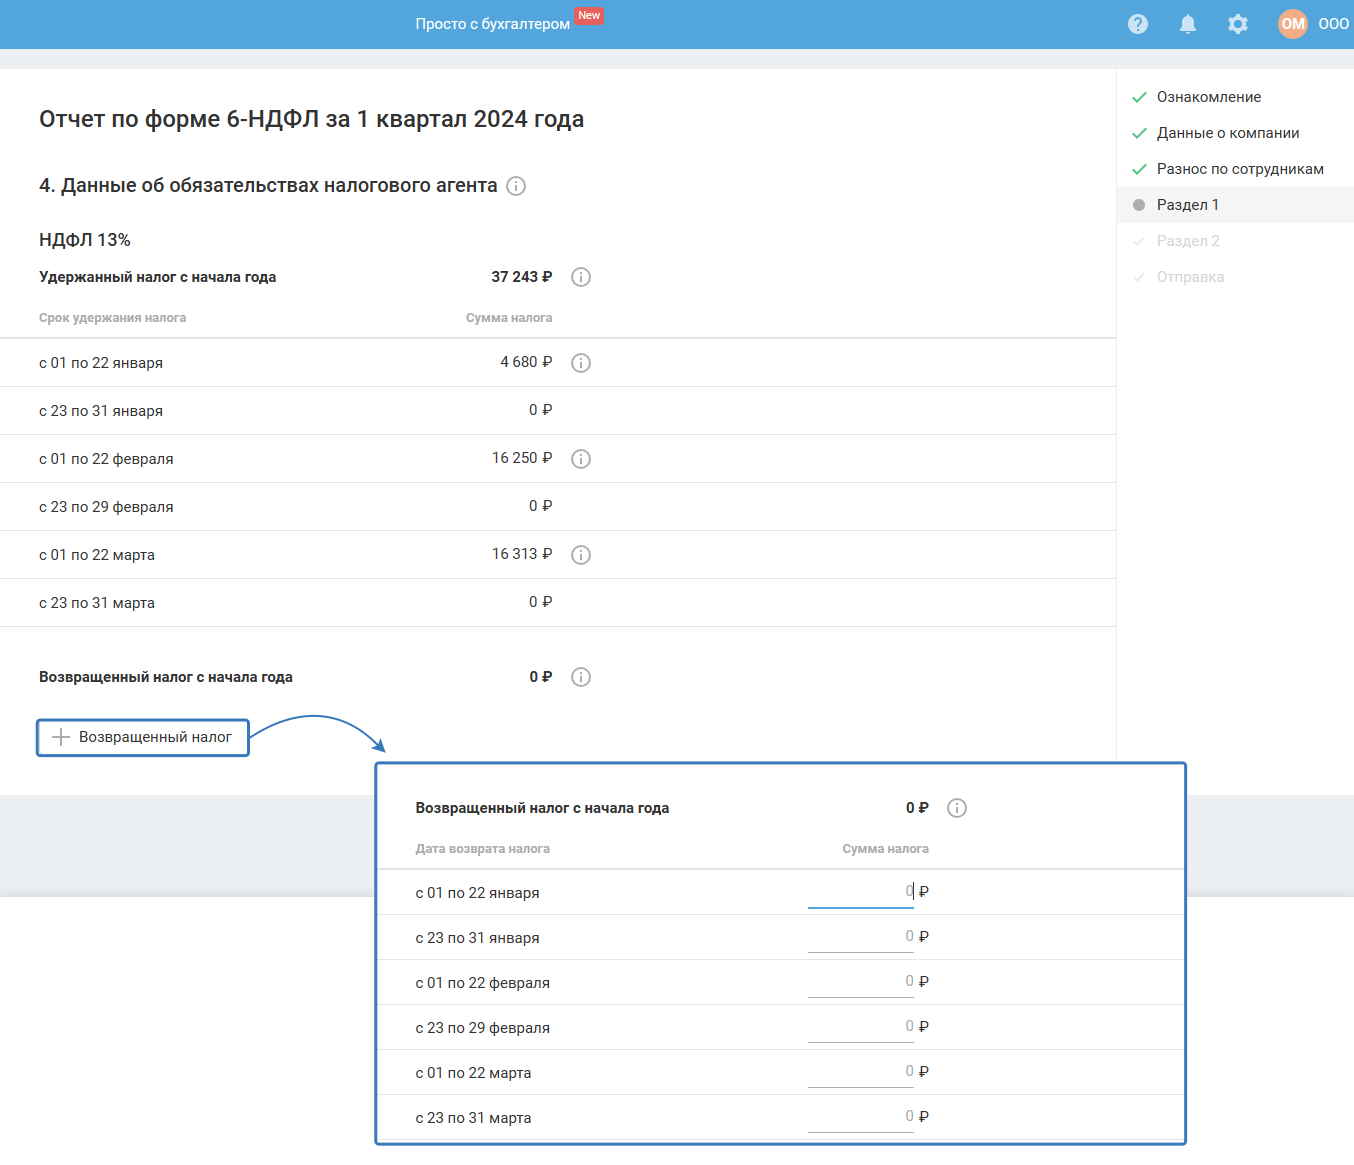Show info for 4 680 ₽ January row
1354x1165 pixels.
[x=581, y=363]
